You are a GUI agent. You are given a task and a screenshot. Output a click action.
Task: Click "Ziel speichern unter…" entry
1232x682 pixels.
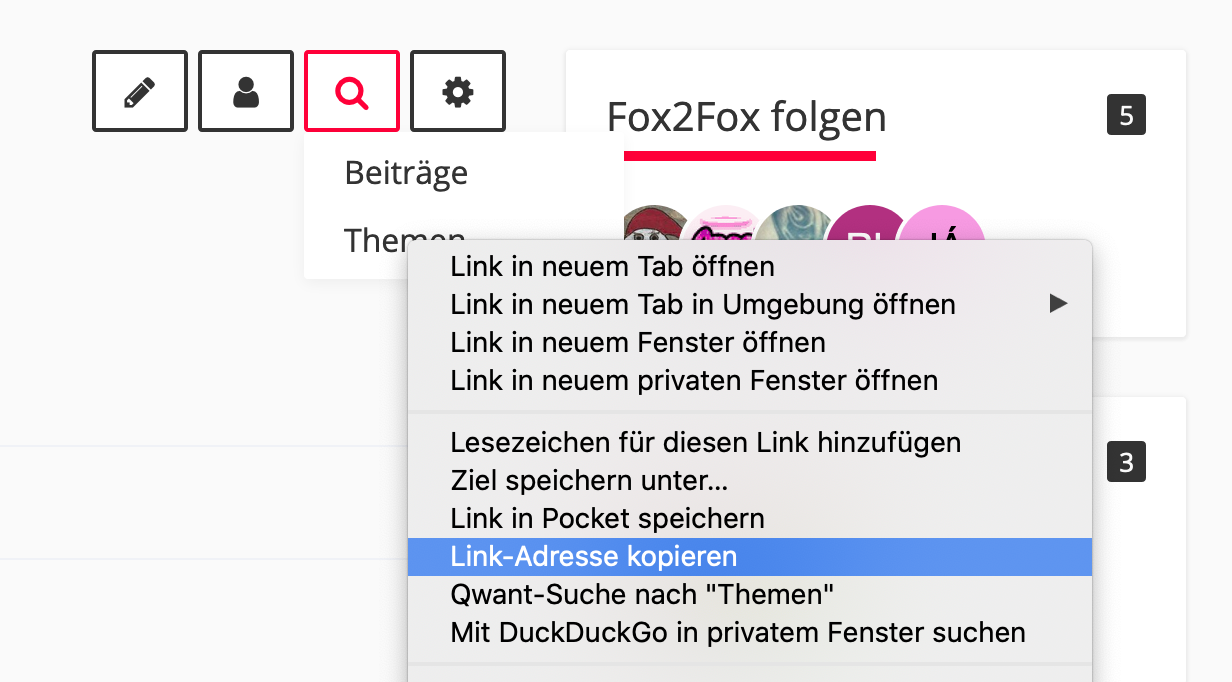coord(589,480)
